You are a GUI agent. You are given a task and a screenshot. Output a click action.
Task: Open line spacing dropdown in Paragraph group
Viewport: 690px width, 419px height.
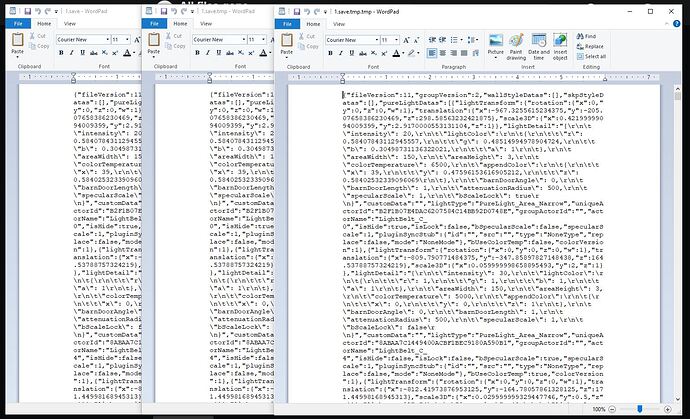coord(473,40)
